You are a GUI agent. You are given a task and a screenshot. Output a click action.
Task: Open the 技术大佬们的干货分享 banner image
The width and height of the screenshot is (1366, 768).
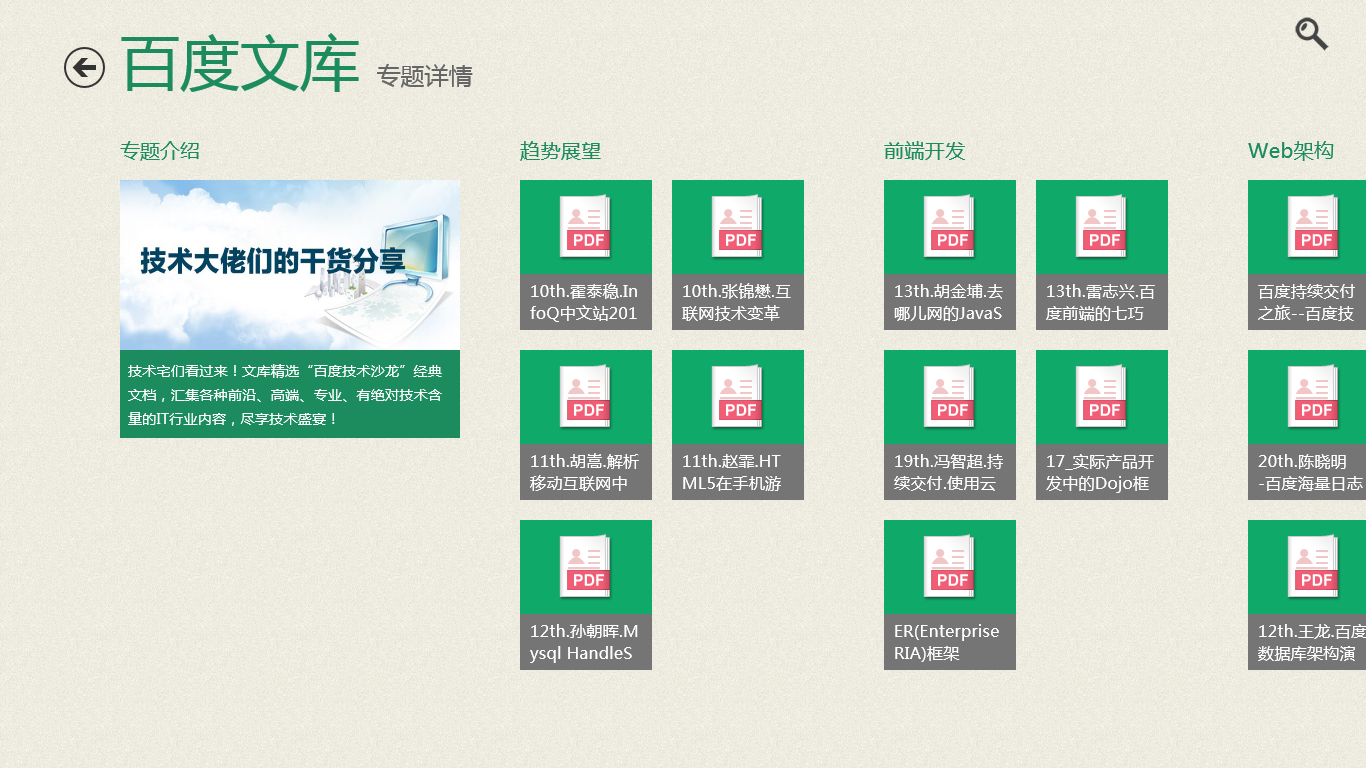tap(290, 265)
